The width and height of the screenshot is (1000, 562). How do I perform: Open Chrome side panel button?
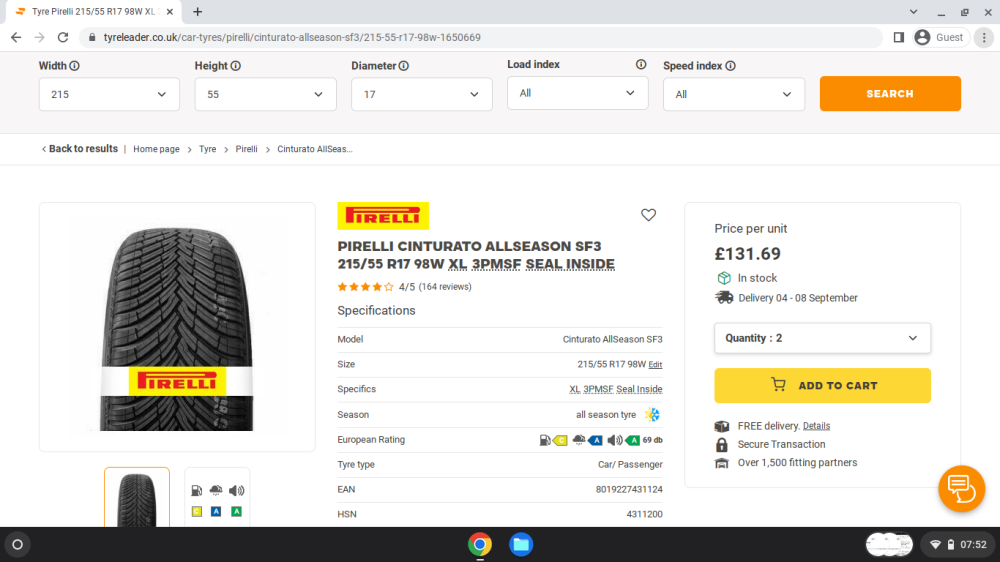pos(899,38)
